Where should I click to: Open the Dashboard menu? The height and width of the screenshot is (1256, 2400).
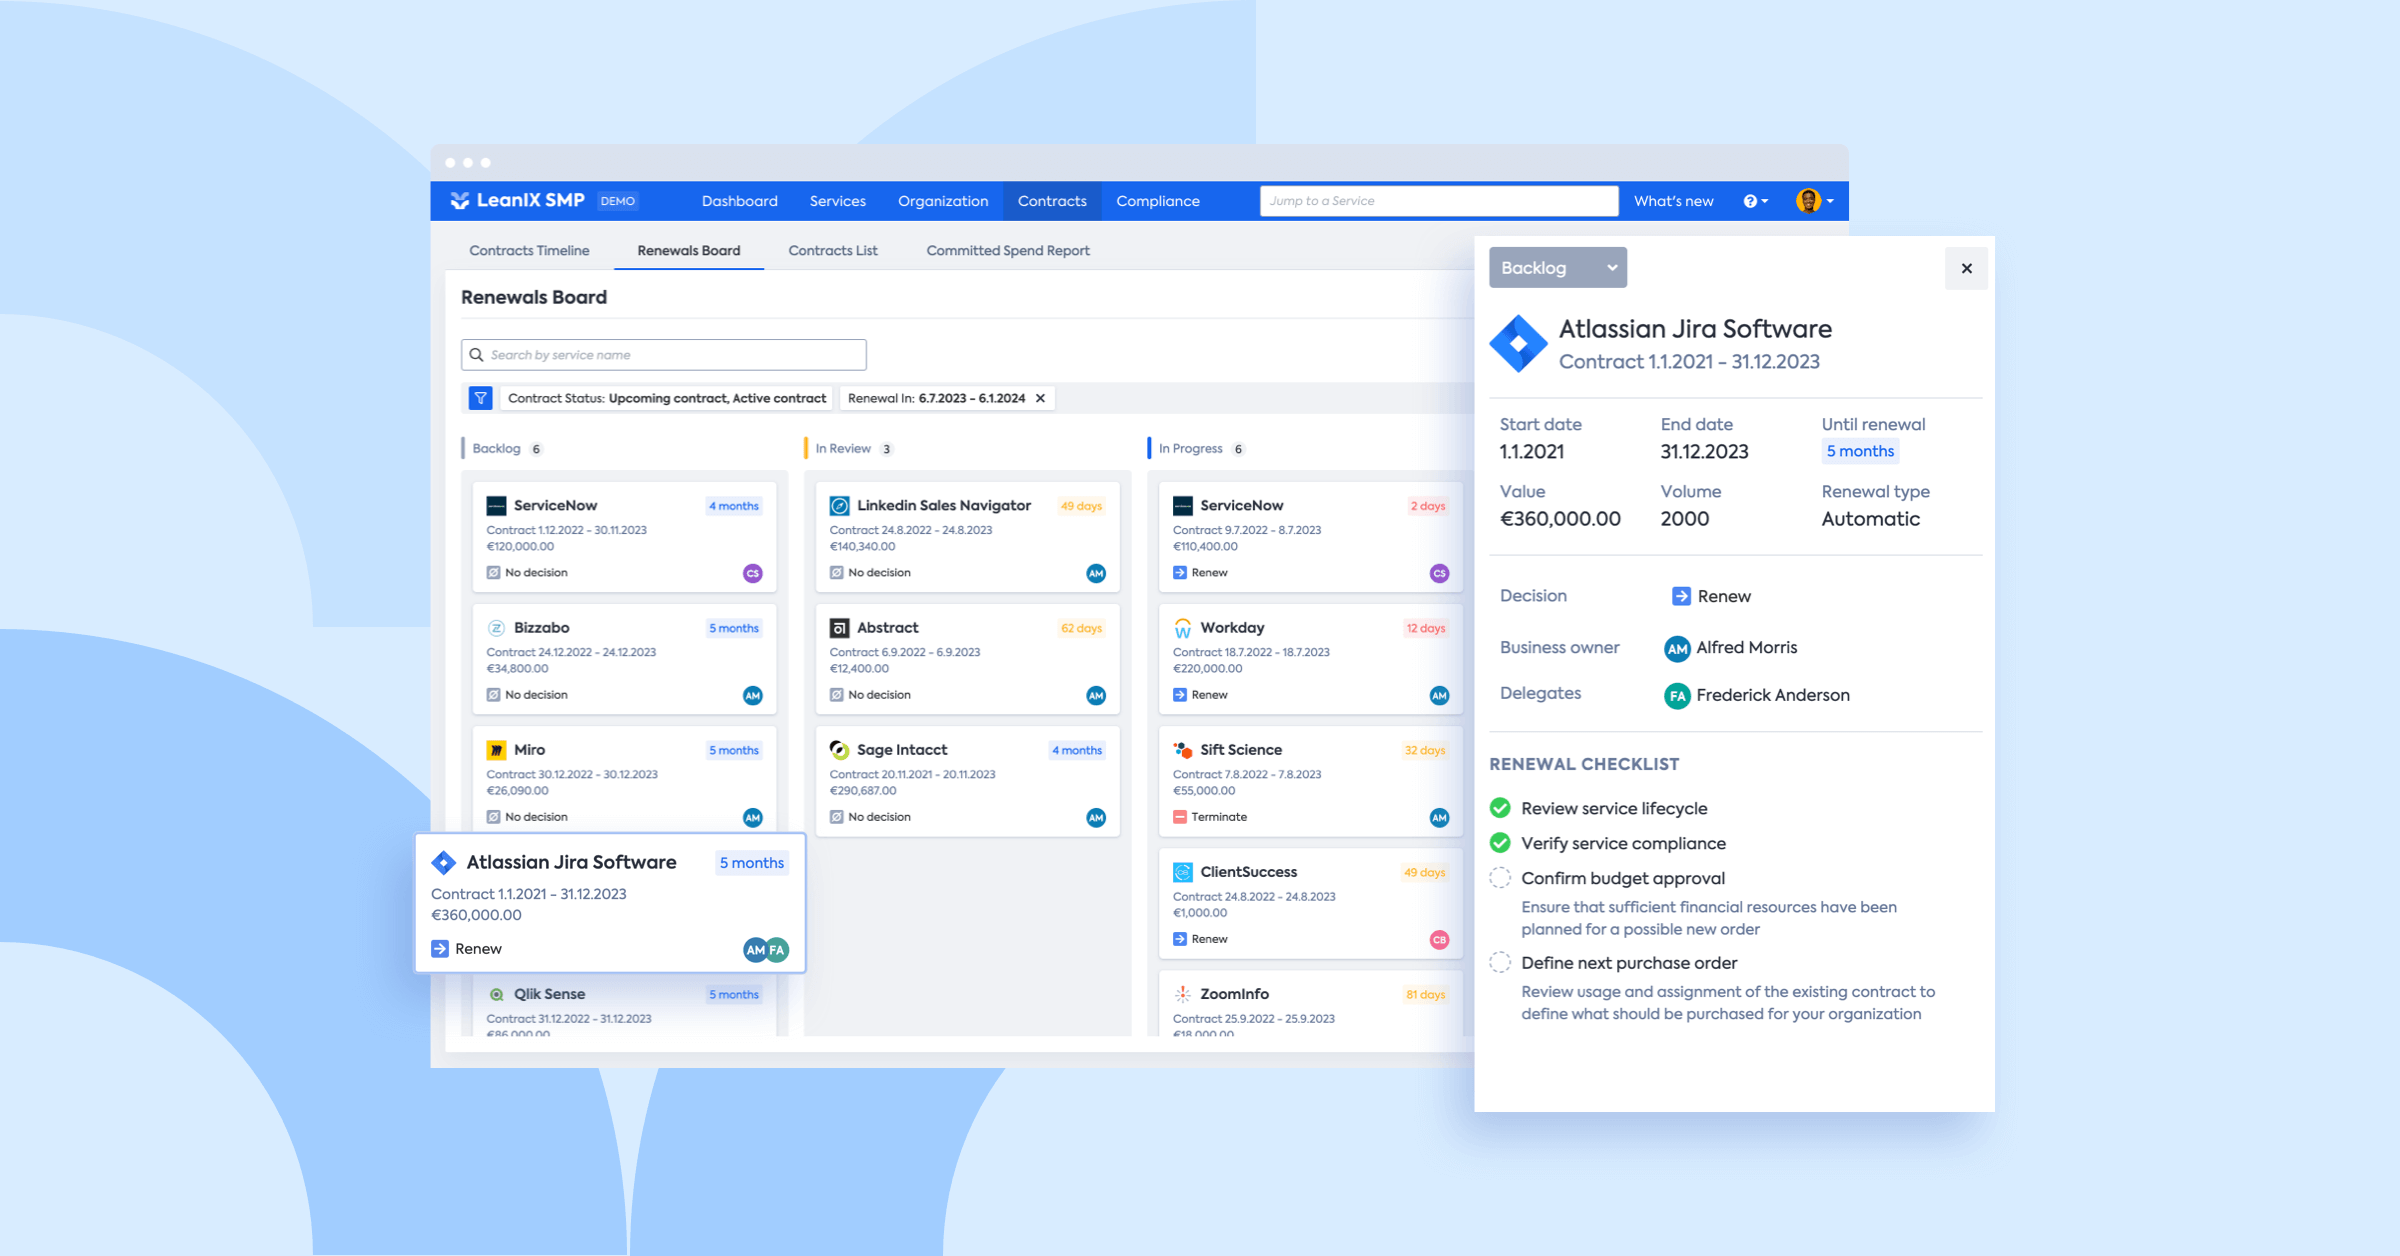coord(739,201)
